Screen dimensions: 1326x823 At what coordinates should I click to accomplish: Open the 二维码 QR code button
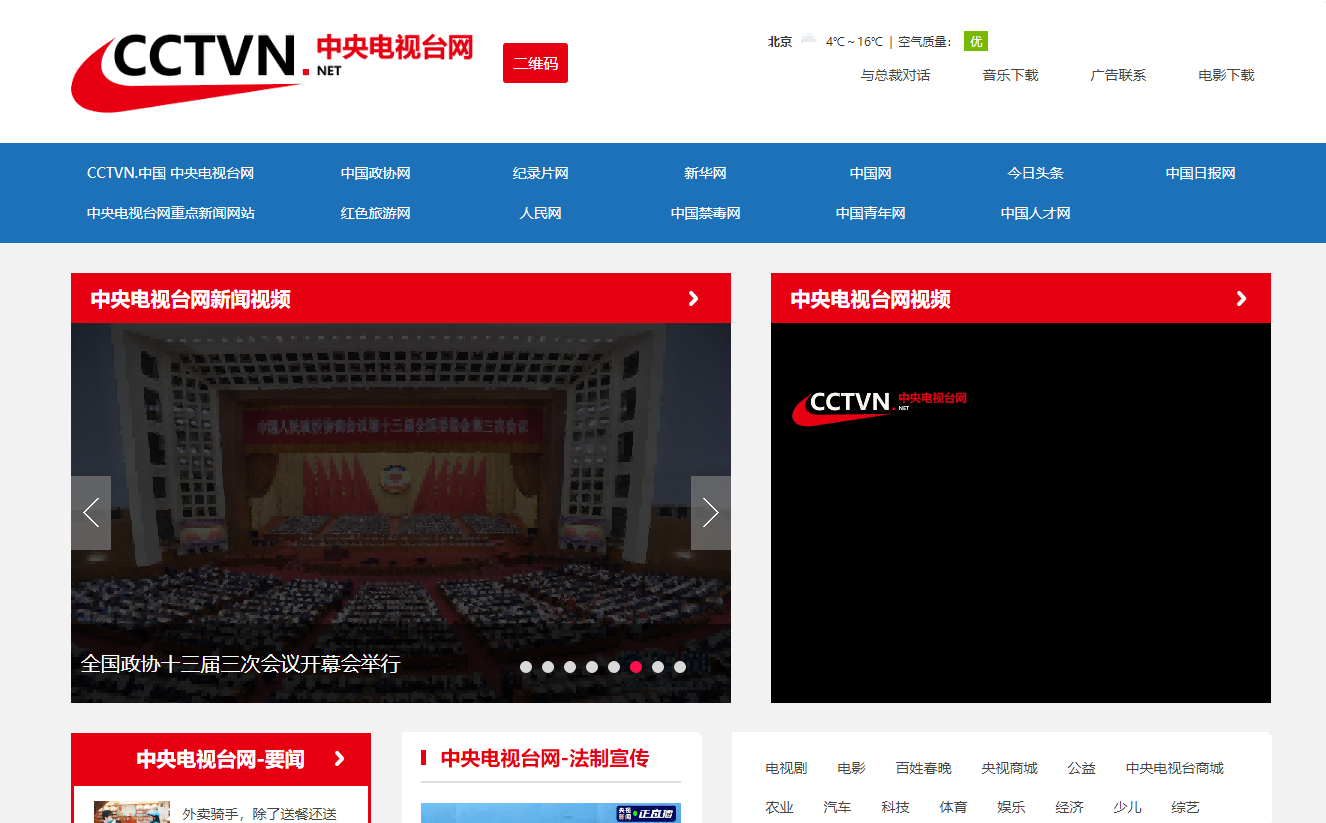click(535, 63)
